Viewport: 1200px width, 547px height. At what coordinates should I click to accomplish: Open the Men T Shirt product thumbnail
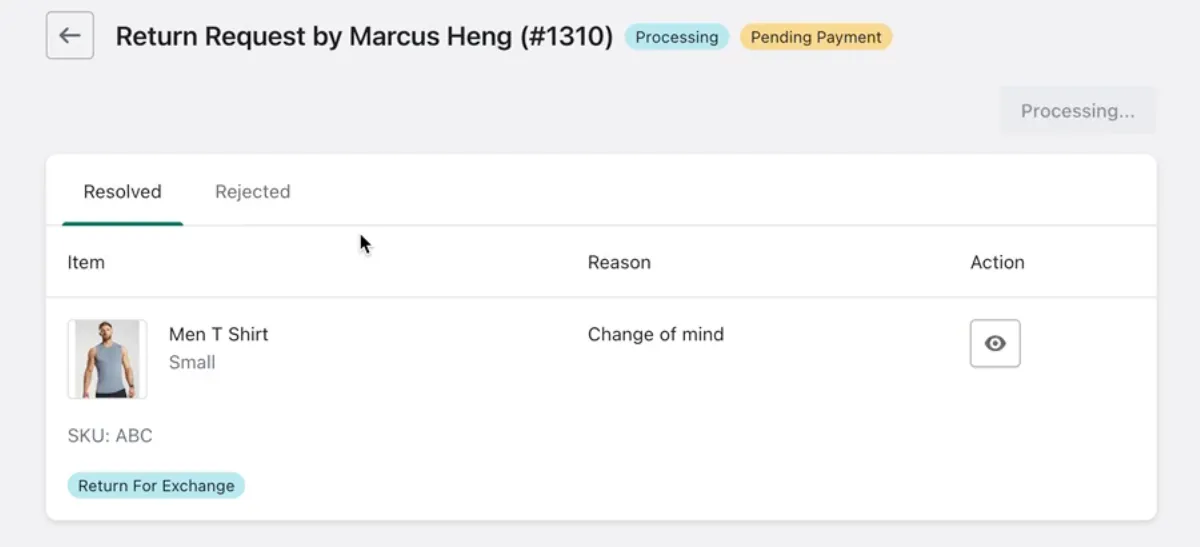pos(107,359)
